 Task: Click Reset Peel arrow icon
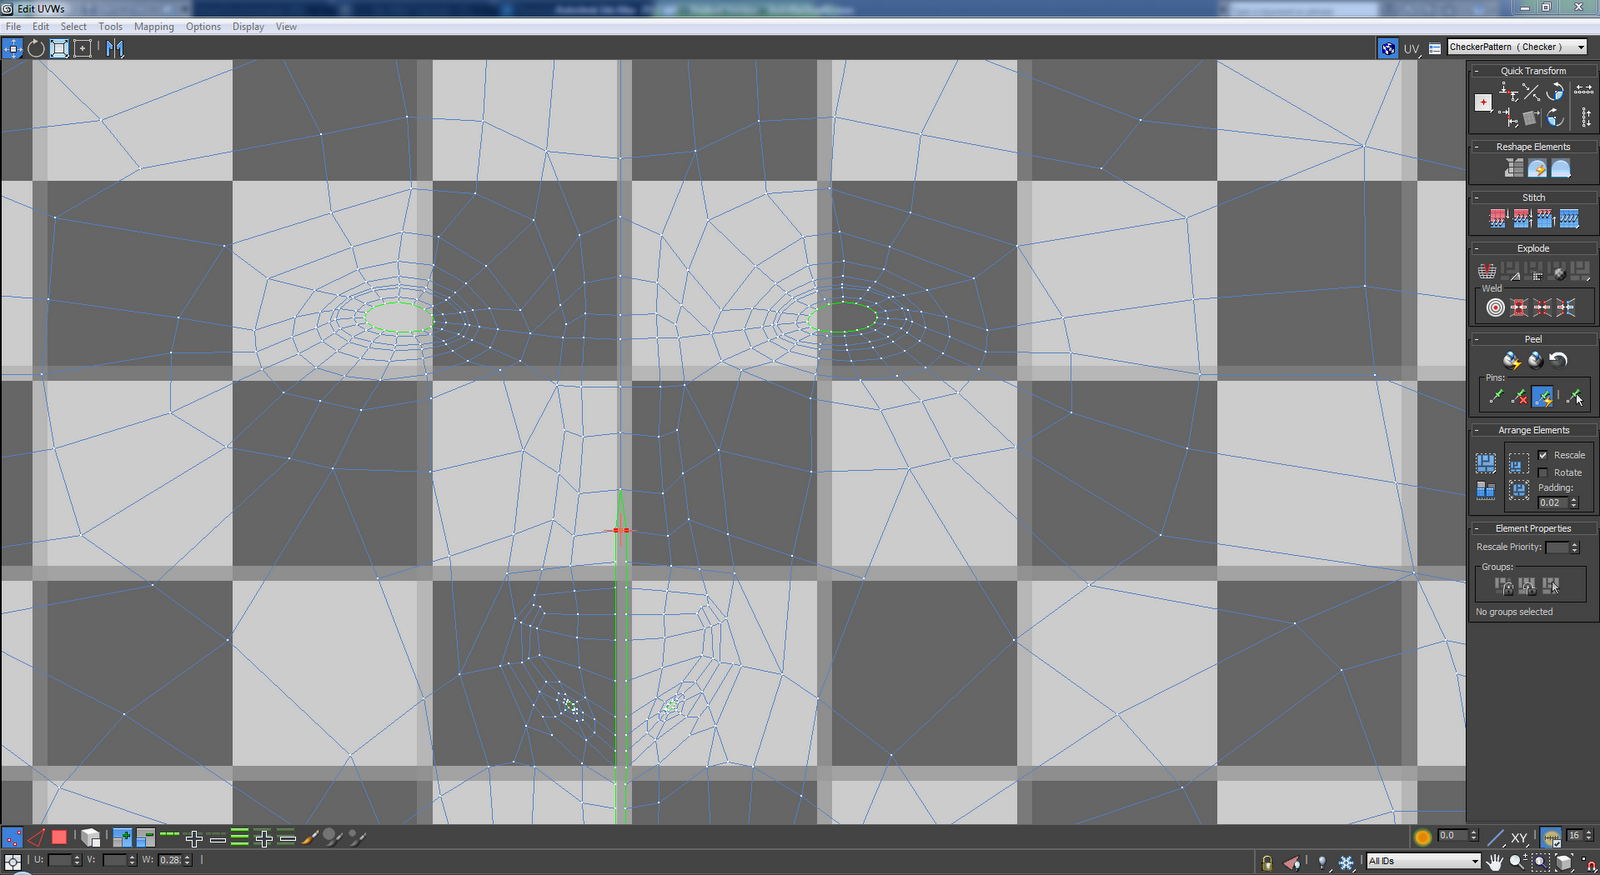(x=1558, y=360)
